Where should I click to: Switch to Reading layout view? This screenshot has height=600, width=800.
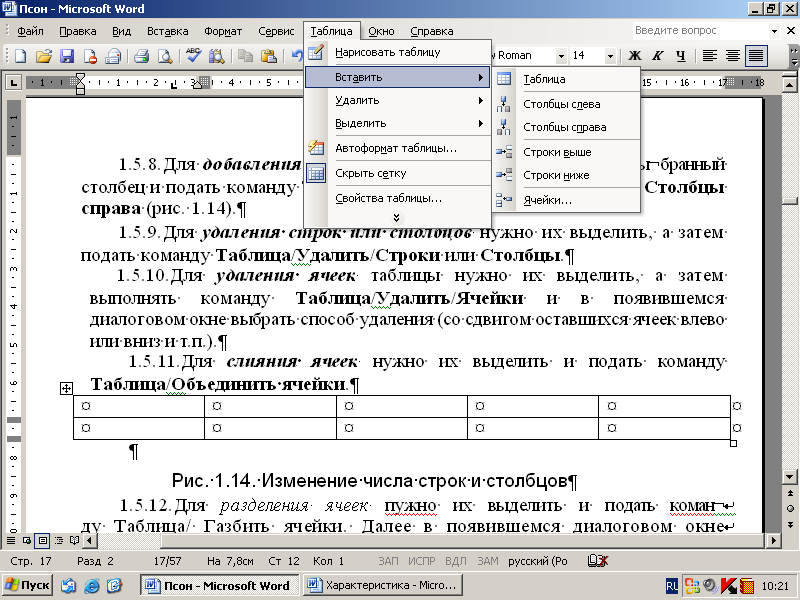(74, 540)
